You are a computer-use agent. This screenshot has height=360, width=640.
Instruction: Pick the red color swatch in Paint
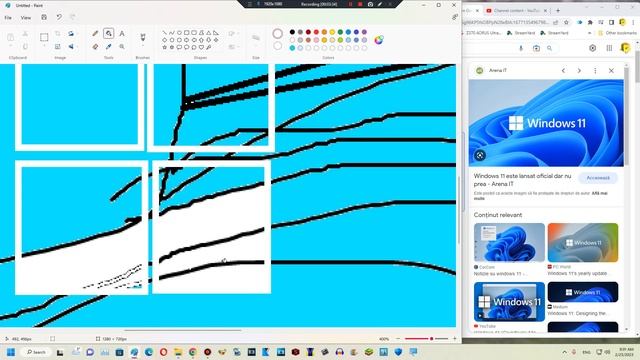coord(316,32)
